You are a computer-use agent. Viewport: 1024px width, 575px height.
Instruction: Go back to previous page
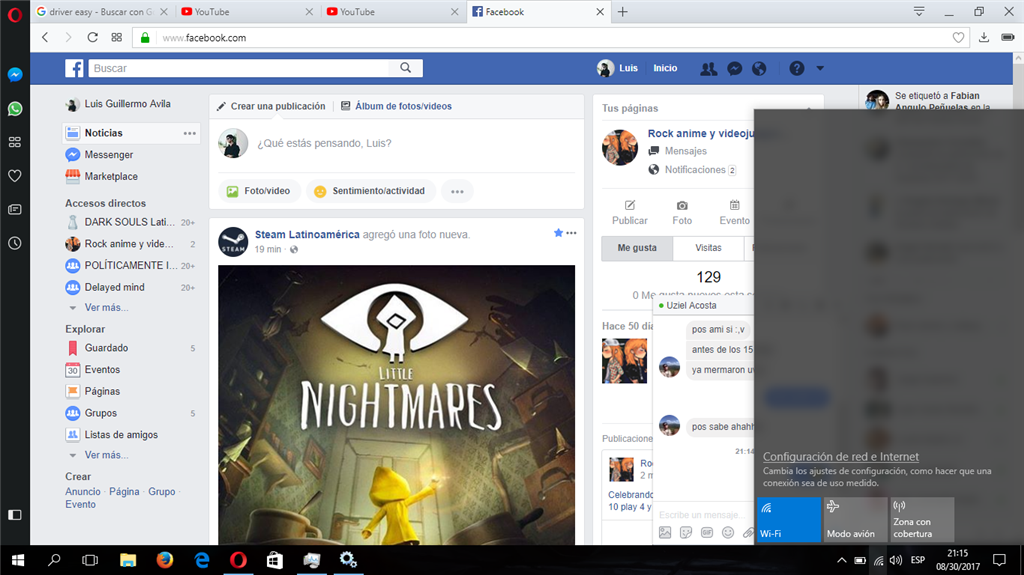[x=45, y=38]
